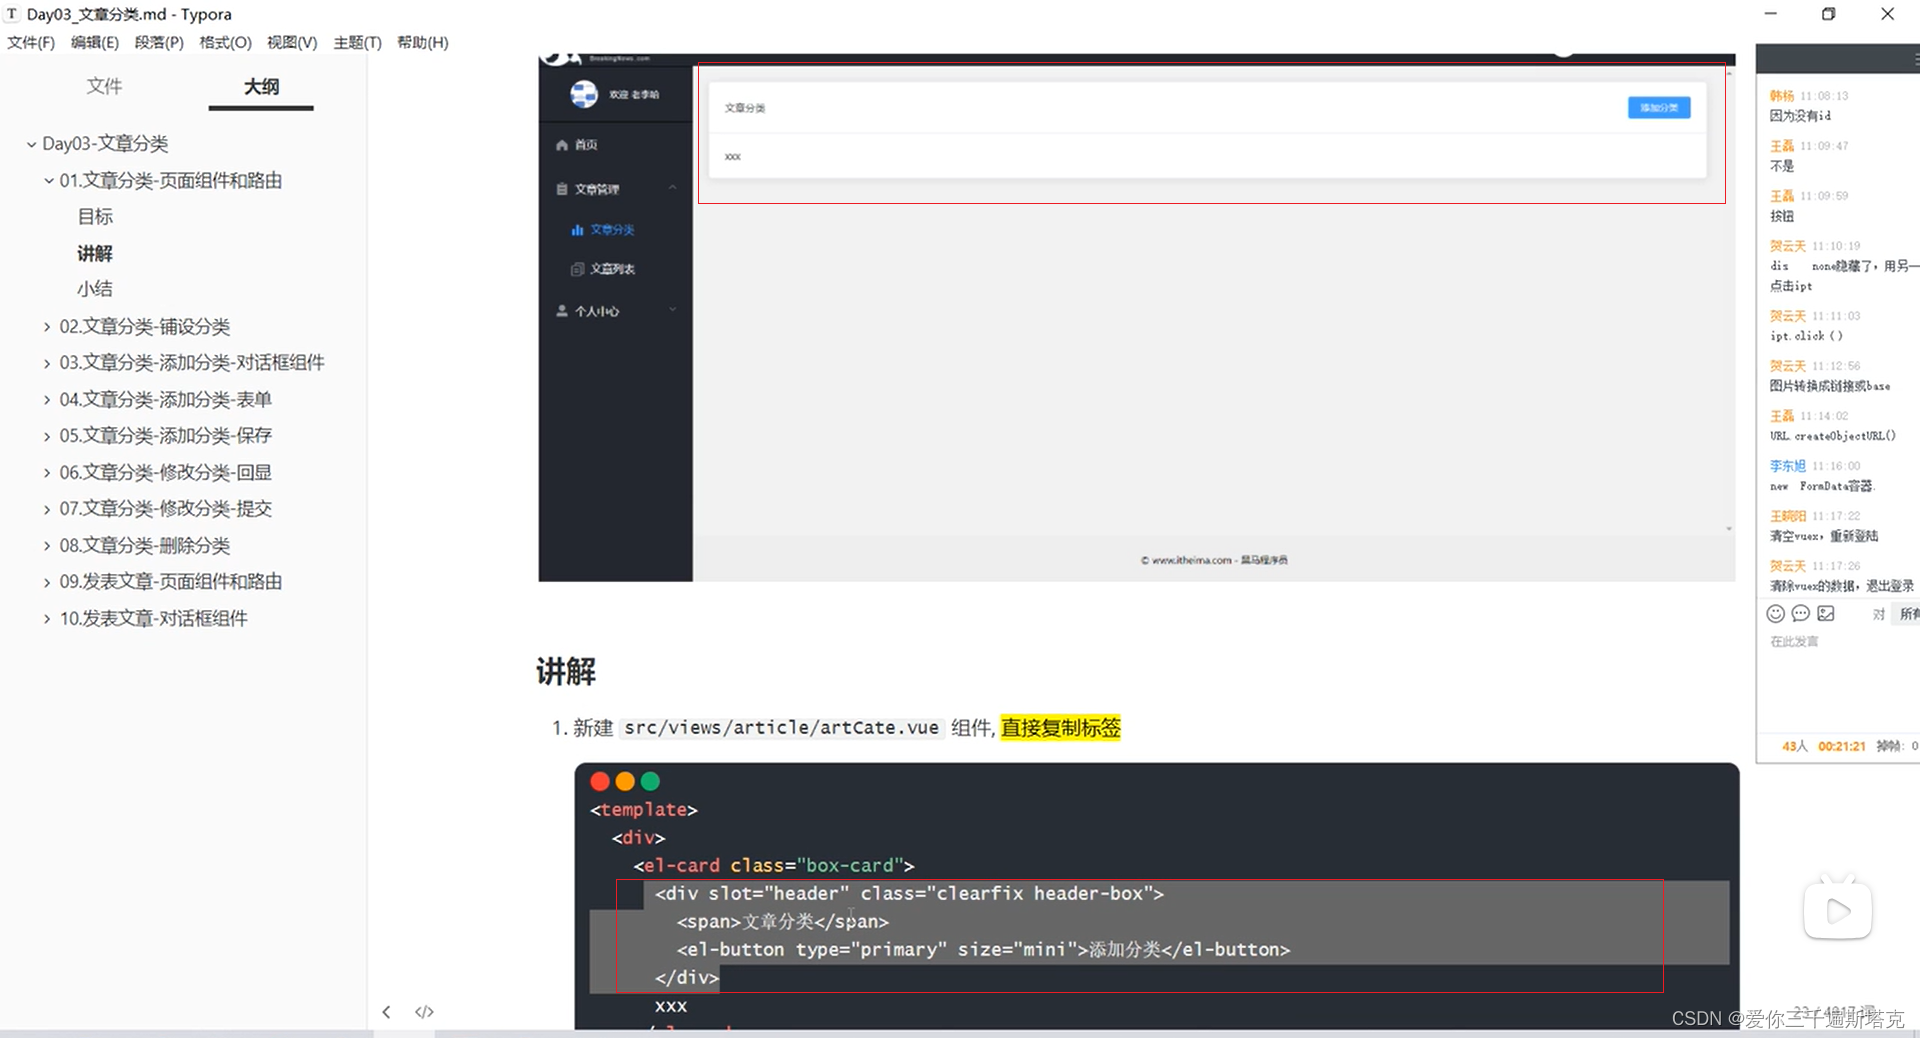Expand 05.文章分类-添加分类-保存 section

(x=47, y=436)
